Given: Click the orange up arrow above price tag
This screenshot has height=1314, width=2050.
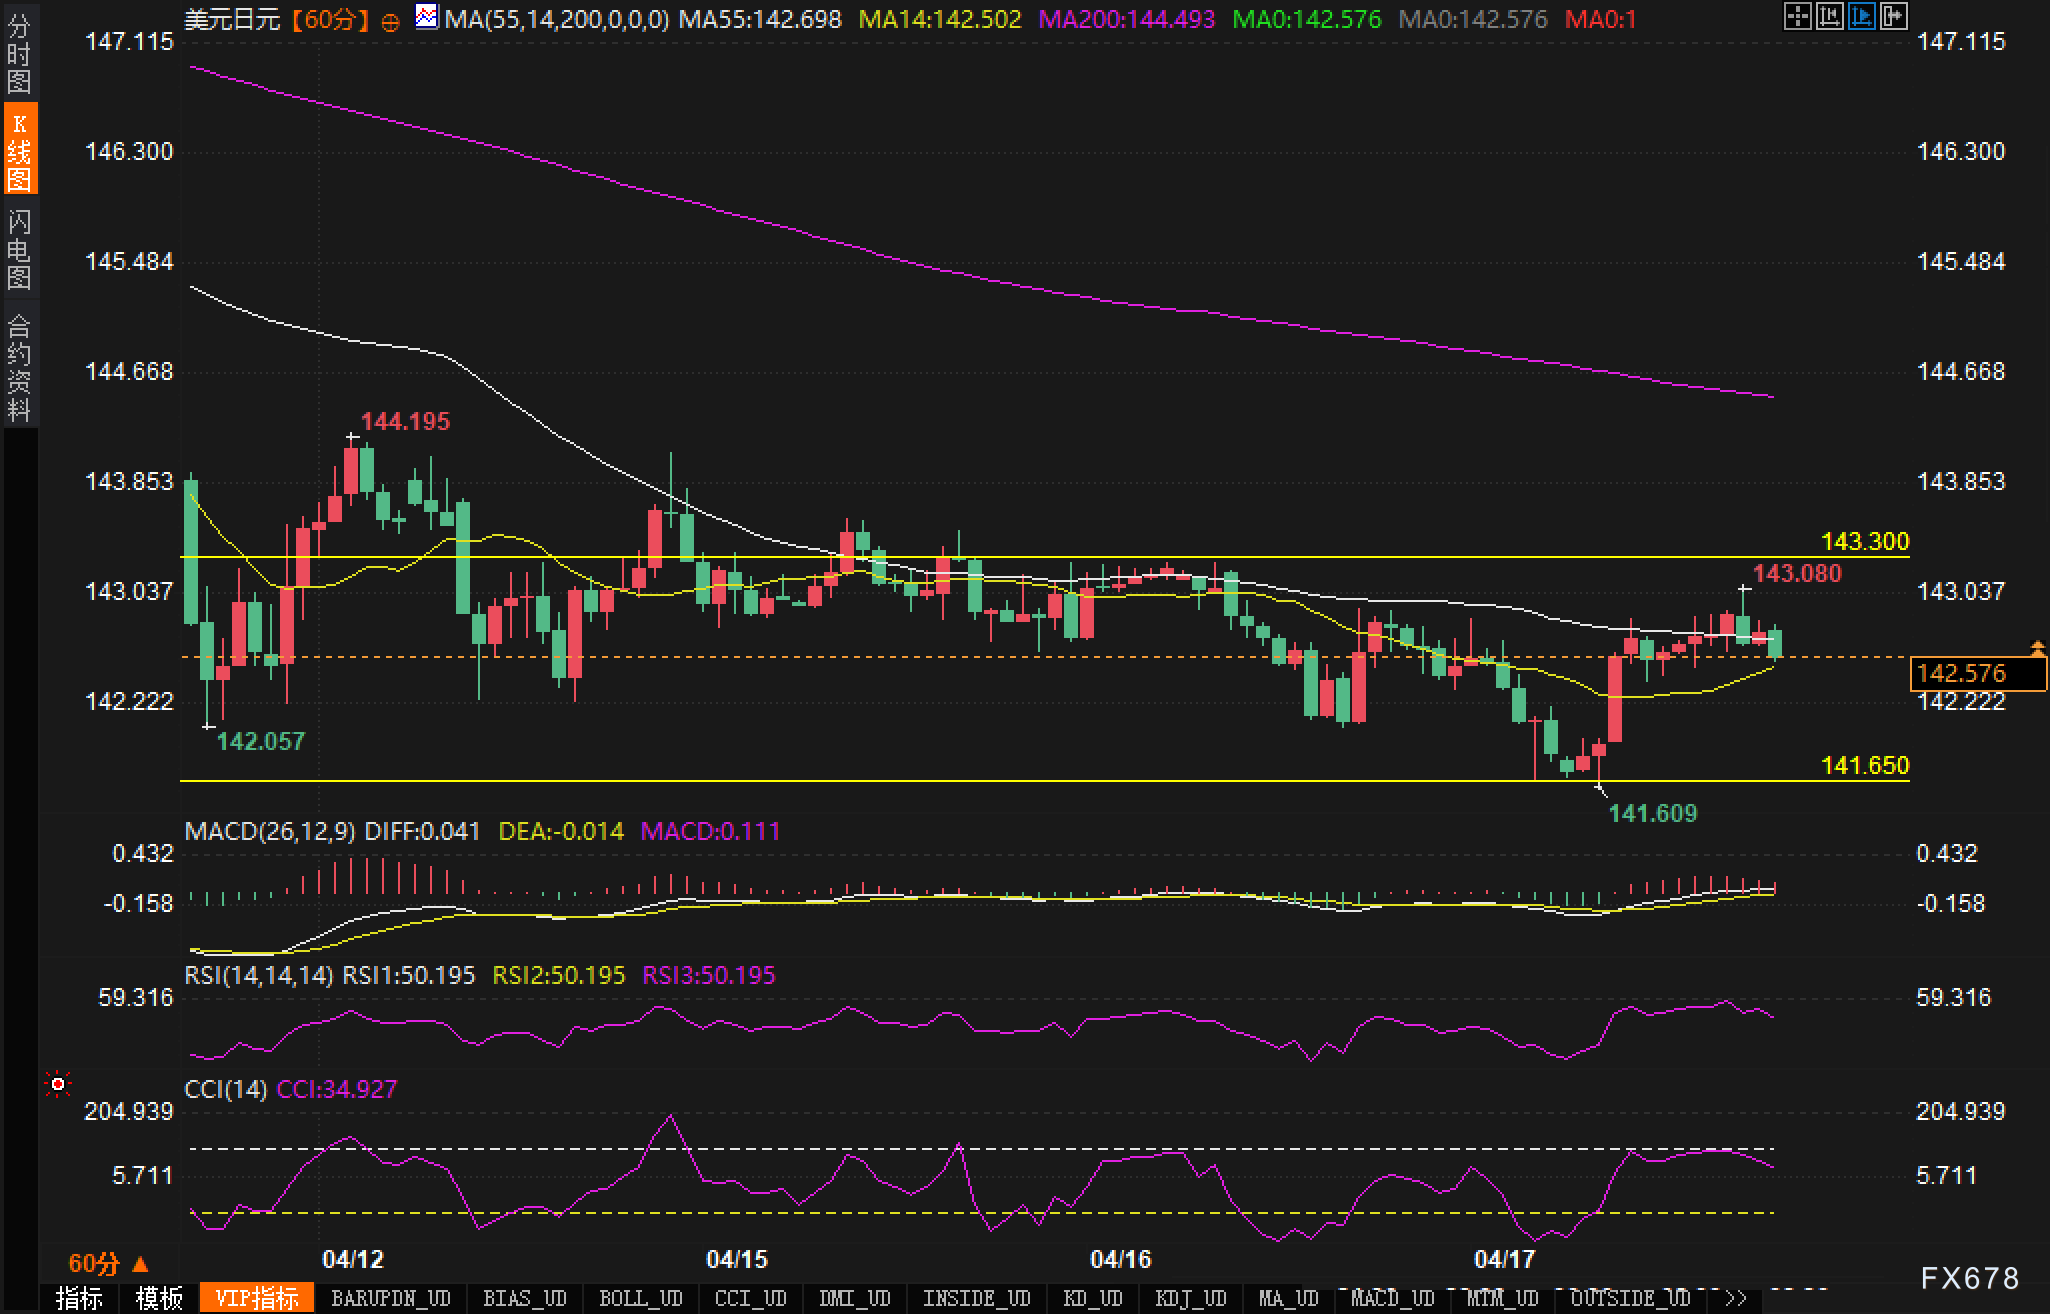Looking at the screenshot, I should coord(2036,648).
